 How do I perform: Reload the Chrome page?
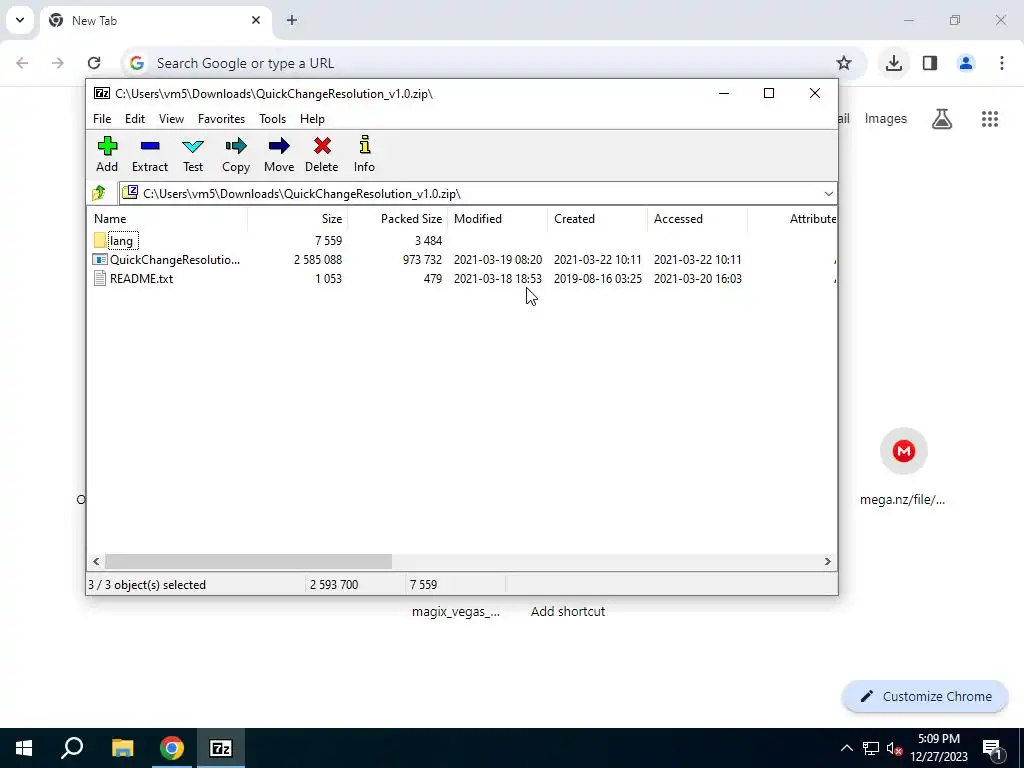94,63
